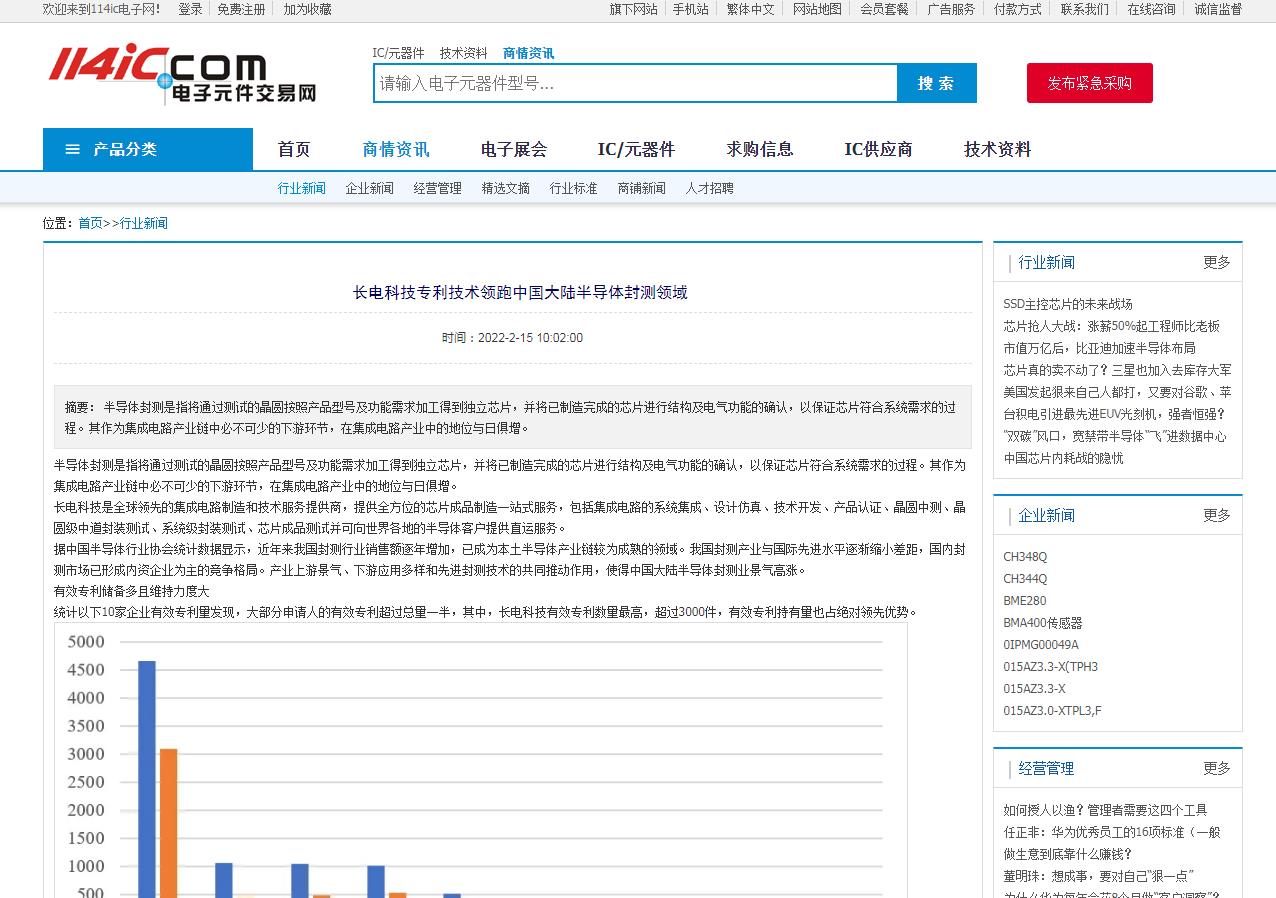Select the 技术资料 search tab
The width and height of the screenshot is (1276, 898).
[x=464, y=53]
